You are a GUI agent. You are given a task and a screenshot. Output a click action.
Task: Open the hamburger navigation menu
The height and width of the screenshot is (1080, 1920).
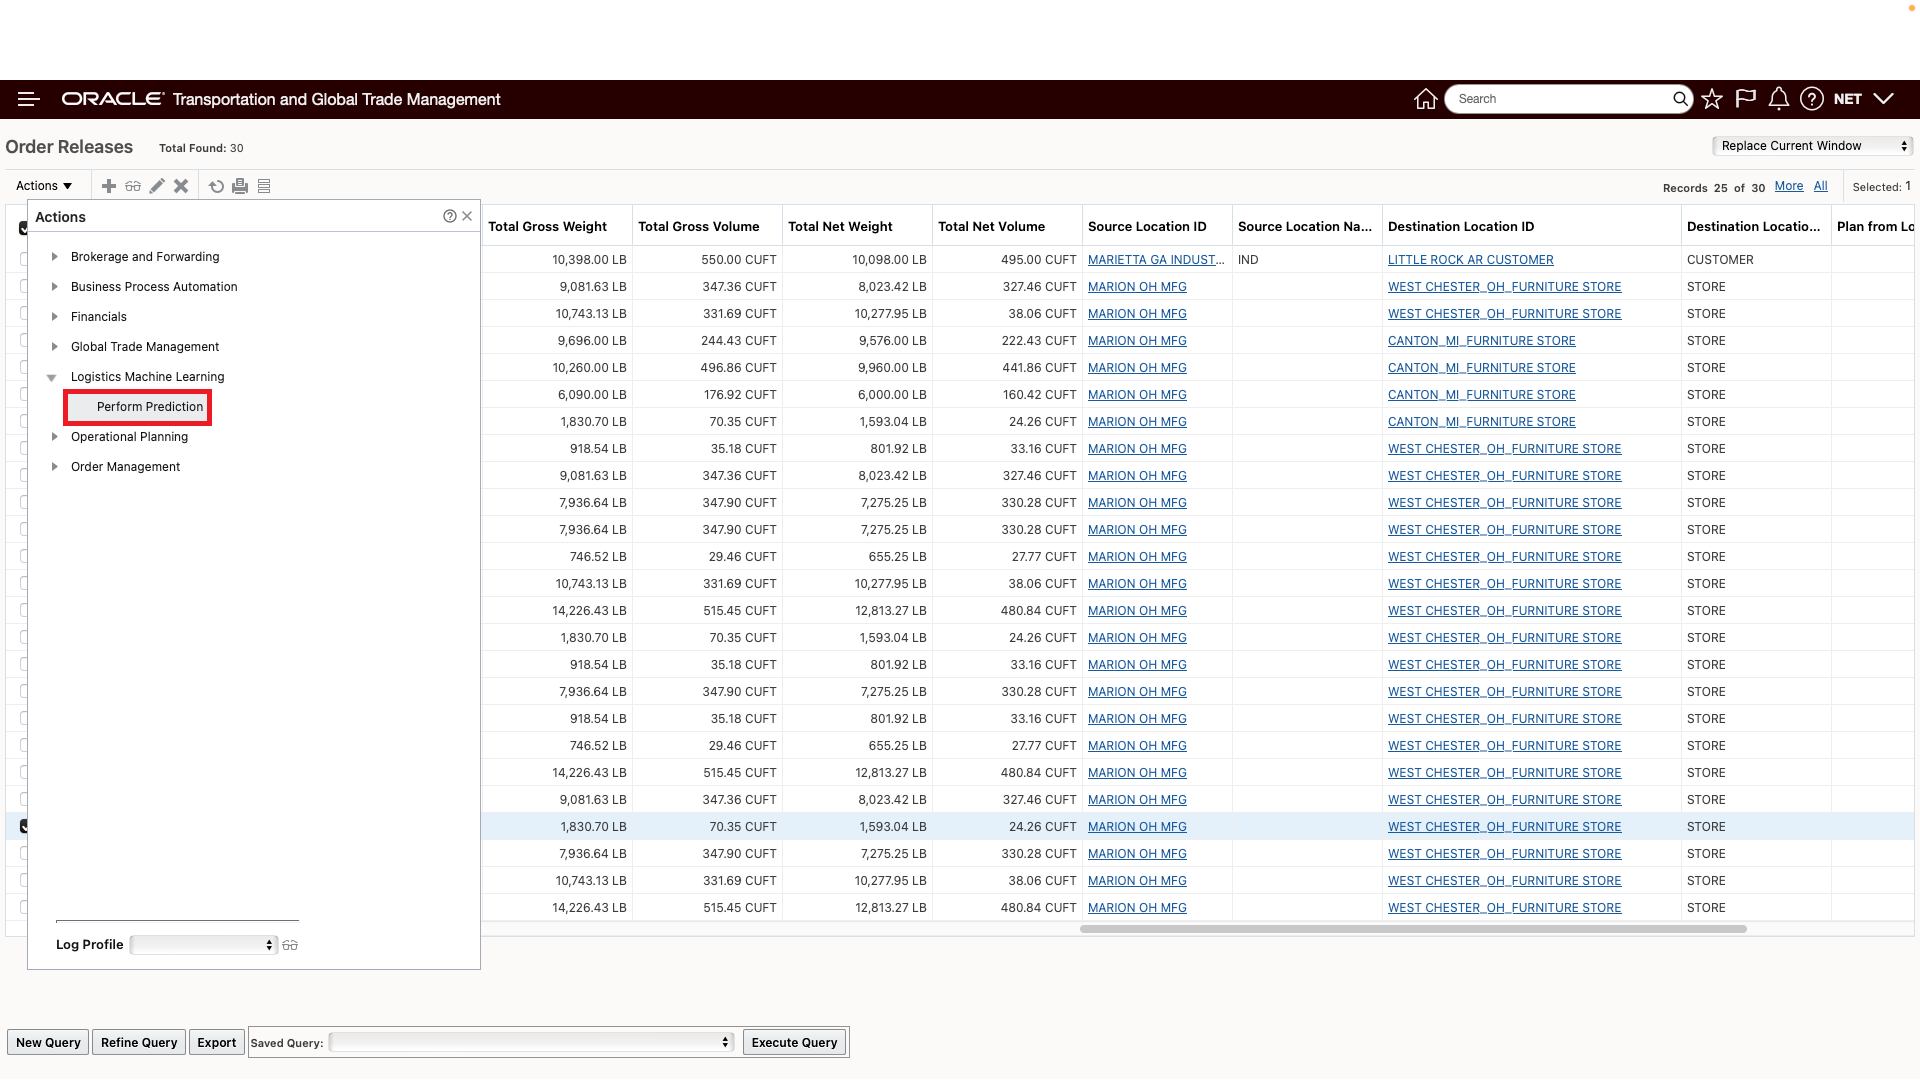(x=28, y=99)
